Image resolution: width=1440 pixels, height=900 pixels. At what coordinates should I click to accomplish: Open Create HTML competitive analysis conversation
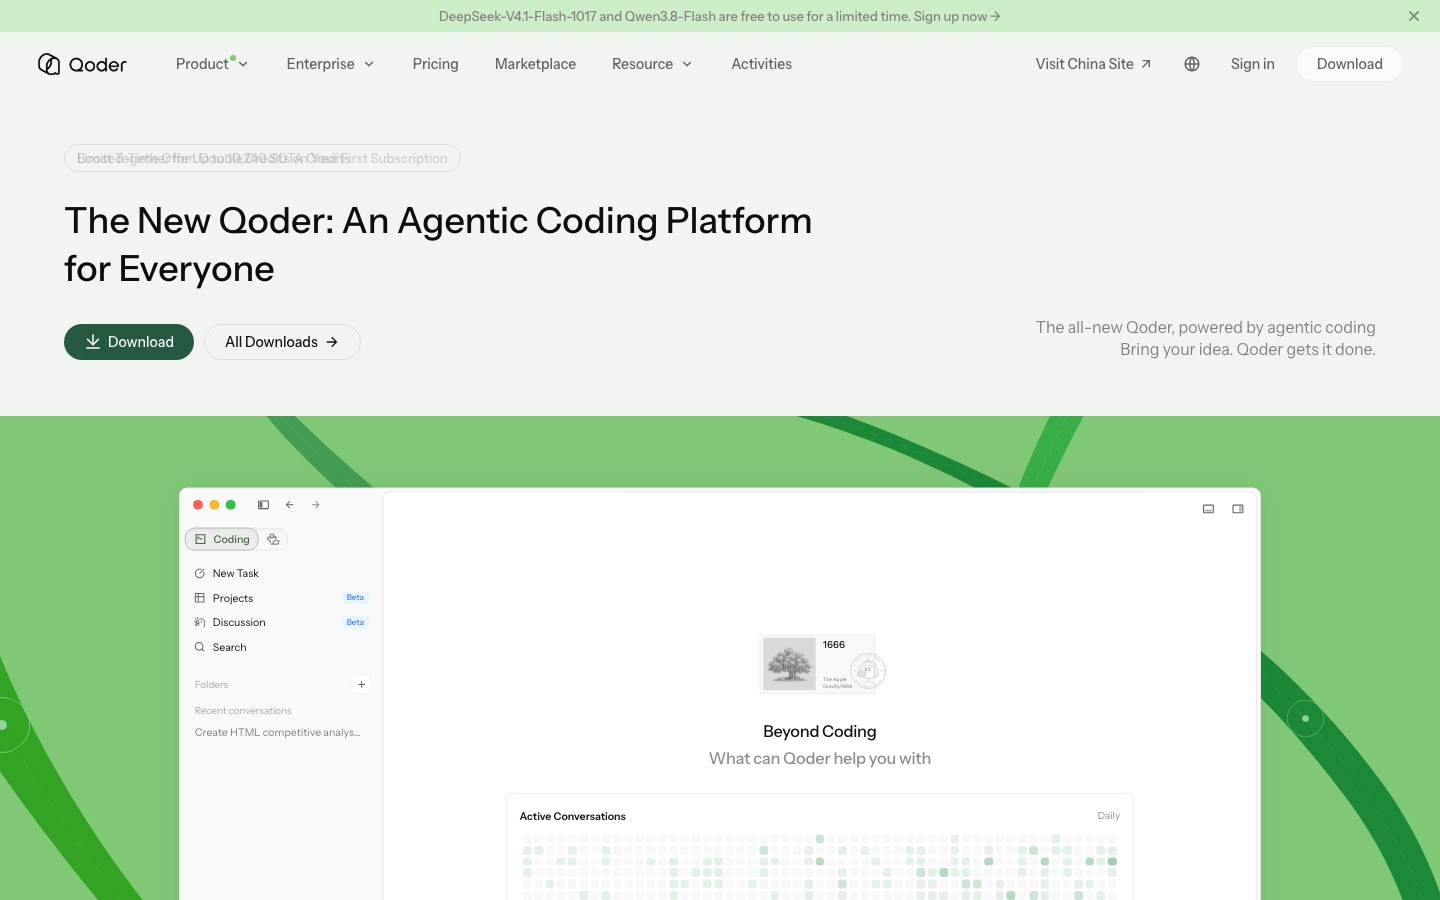(278, 732)
